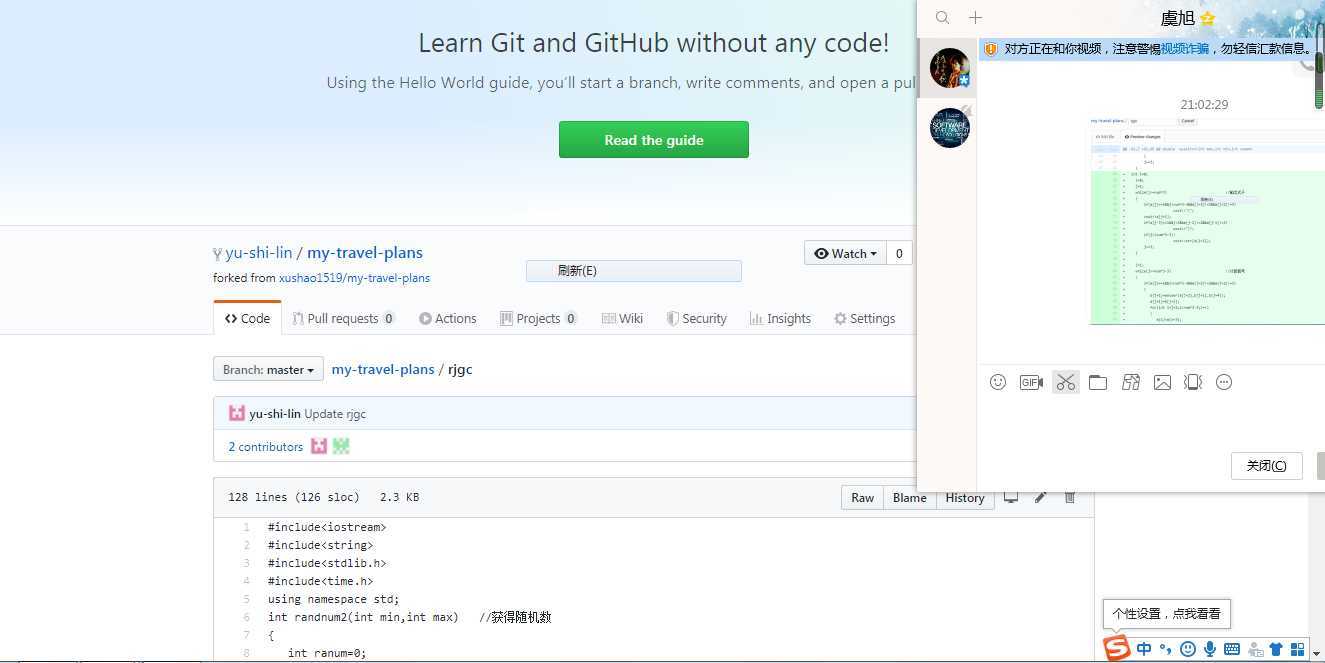Image resolution: width=1325 pixels, height=663 pixels.
Task: Select the first chat contact avatar
Action: point(949,68)
